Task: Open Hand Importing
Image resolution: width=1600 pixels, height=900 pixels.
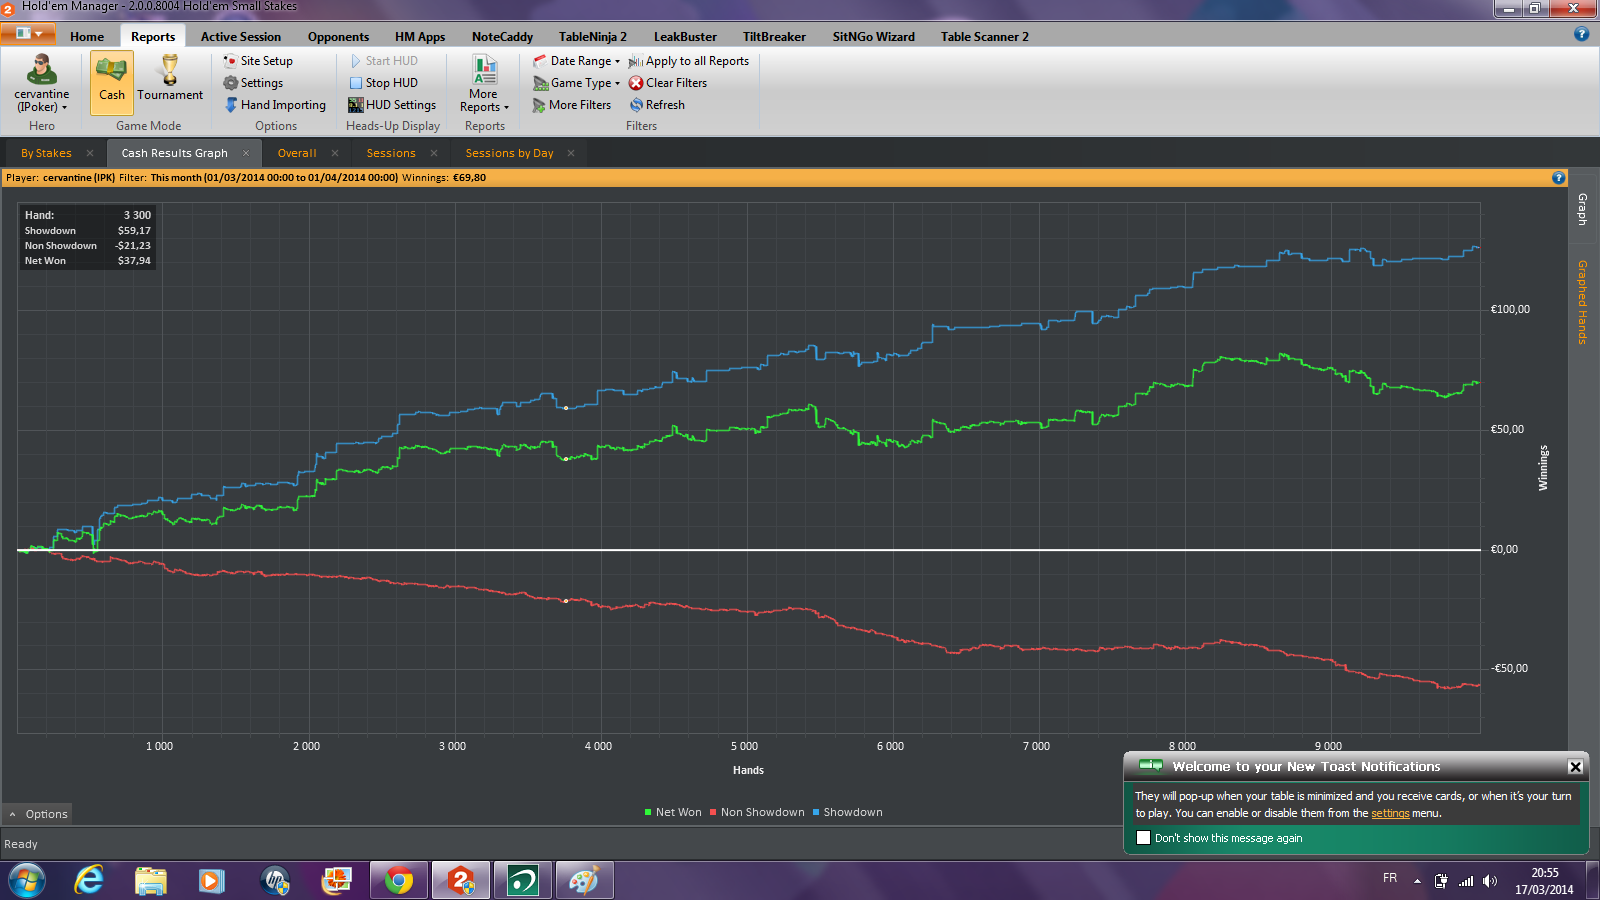Action: (275, 105)
